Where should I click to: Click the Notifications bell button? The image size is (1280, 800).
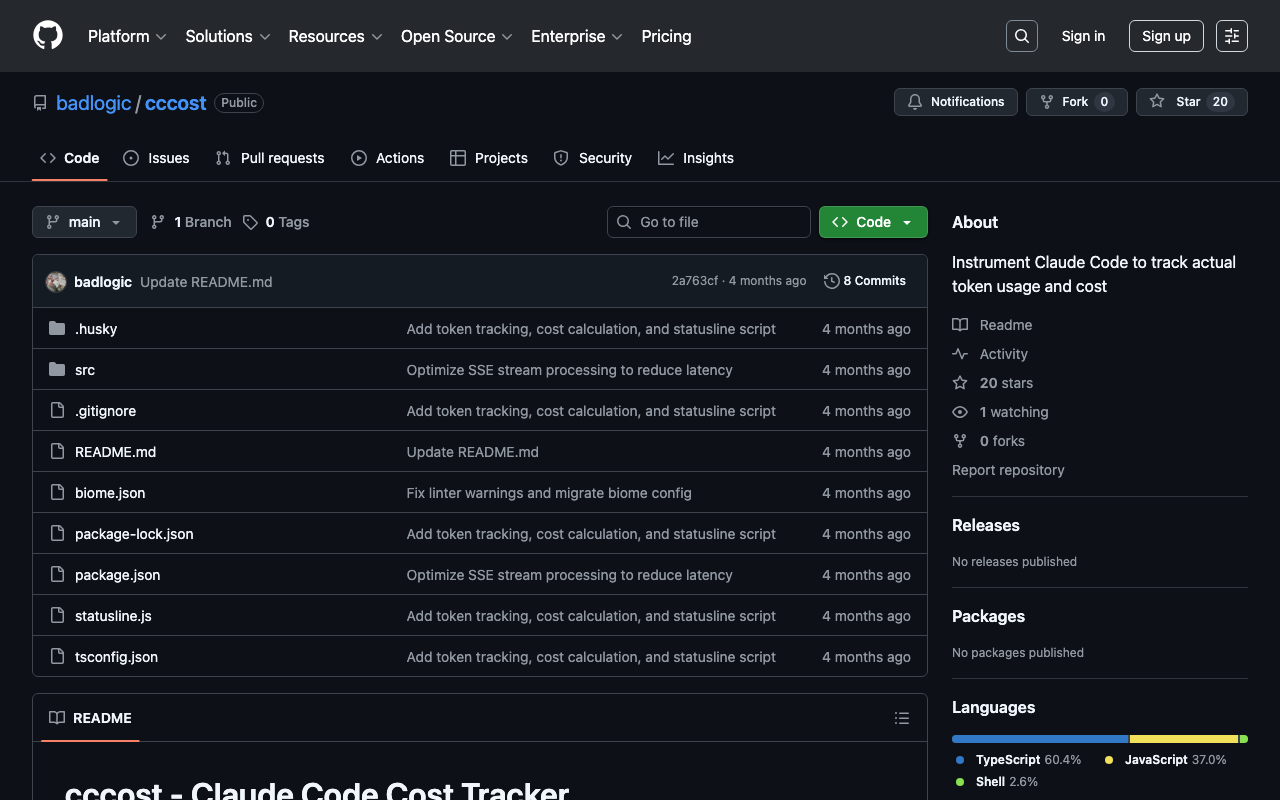coord(955,102)
